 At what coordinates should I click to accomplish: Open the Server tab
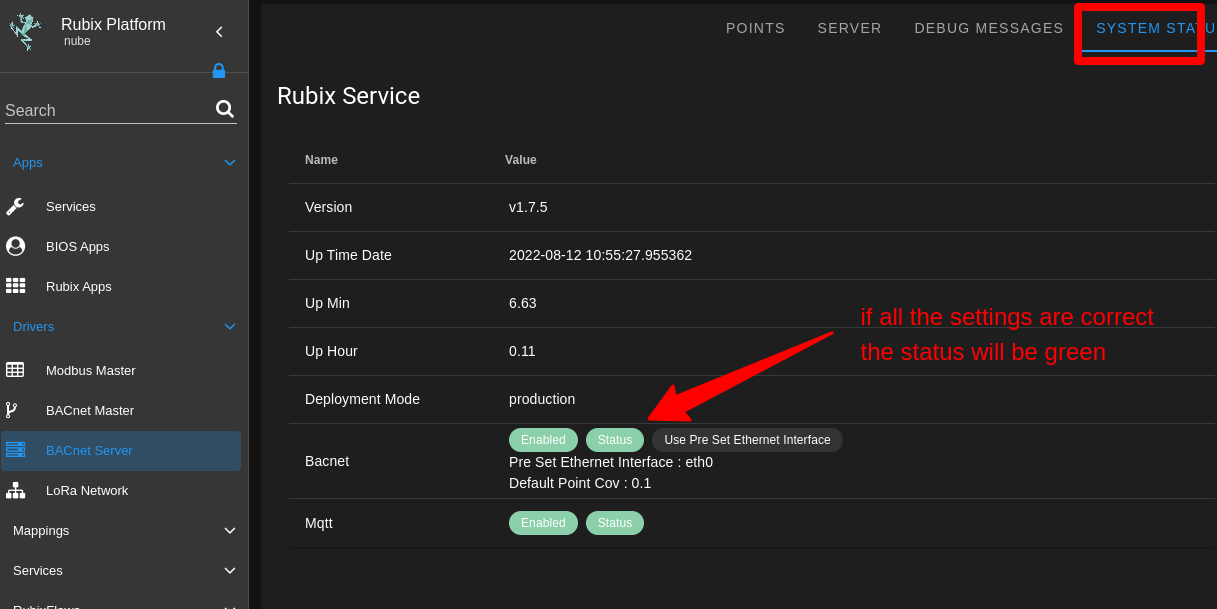[850, 28]
